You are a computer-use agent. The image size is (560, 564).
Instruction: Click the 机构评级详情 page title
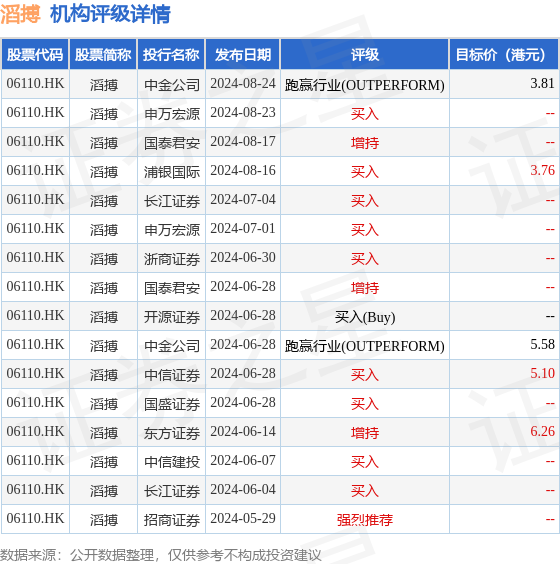(x=110, y=15)
